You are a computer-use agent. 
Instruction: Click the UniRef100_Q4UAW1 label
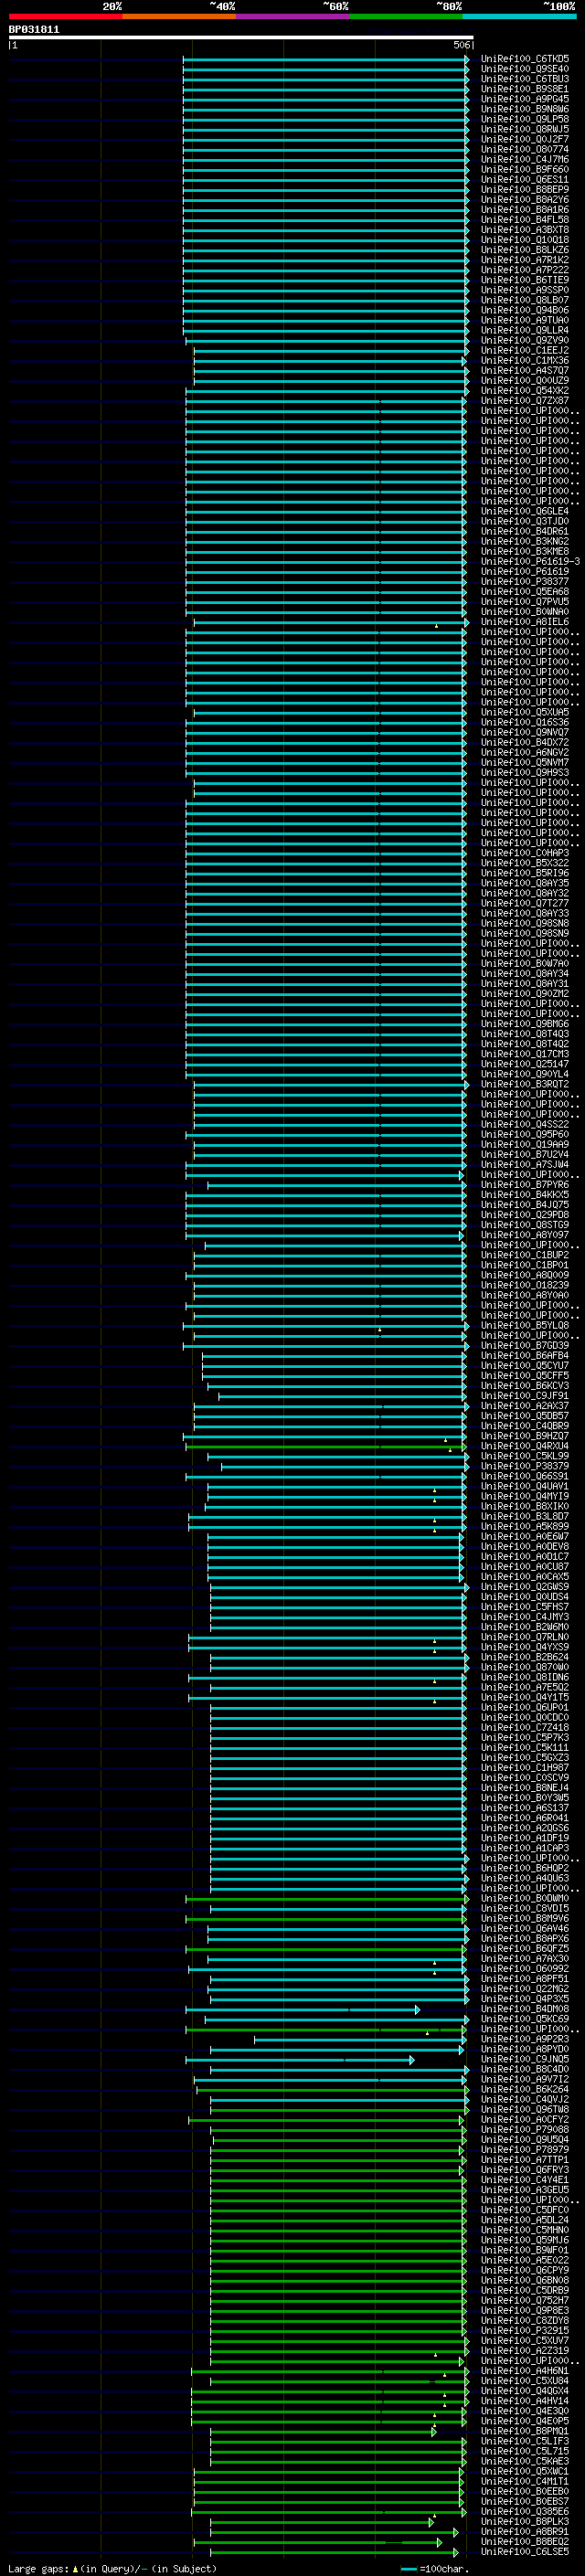point(524,1486)
